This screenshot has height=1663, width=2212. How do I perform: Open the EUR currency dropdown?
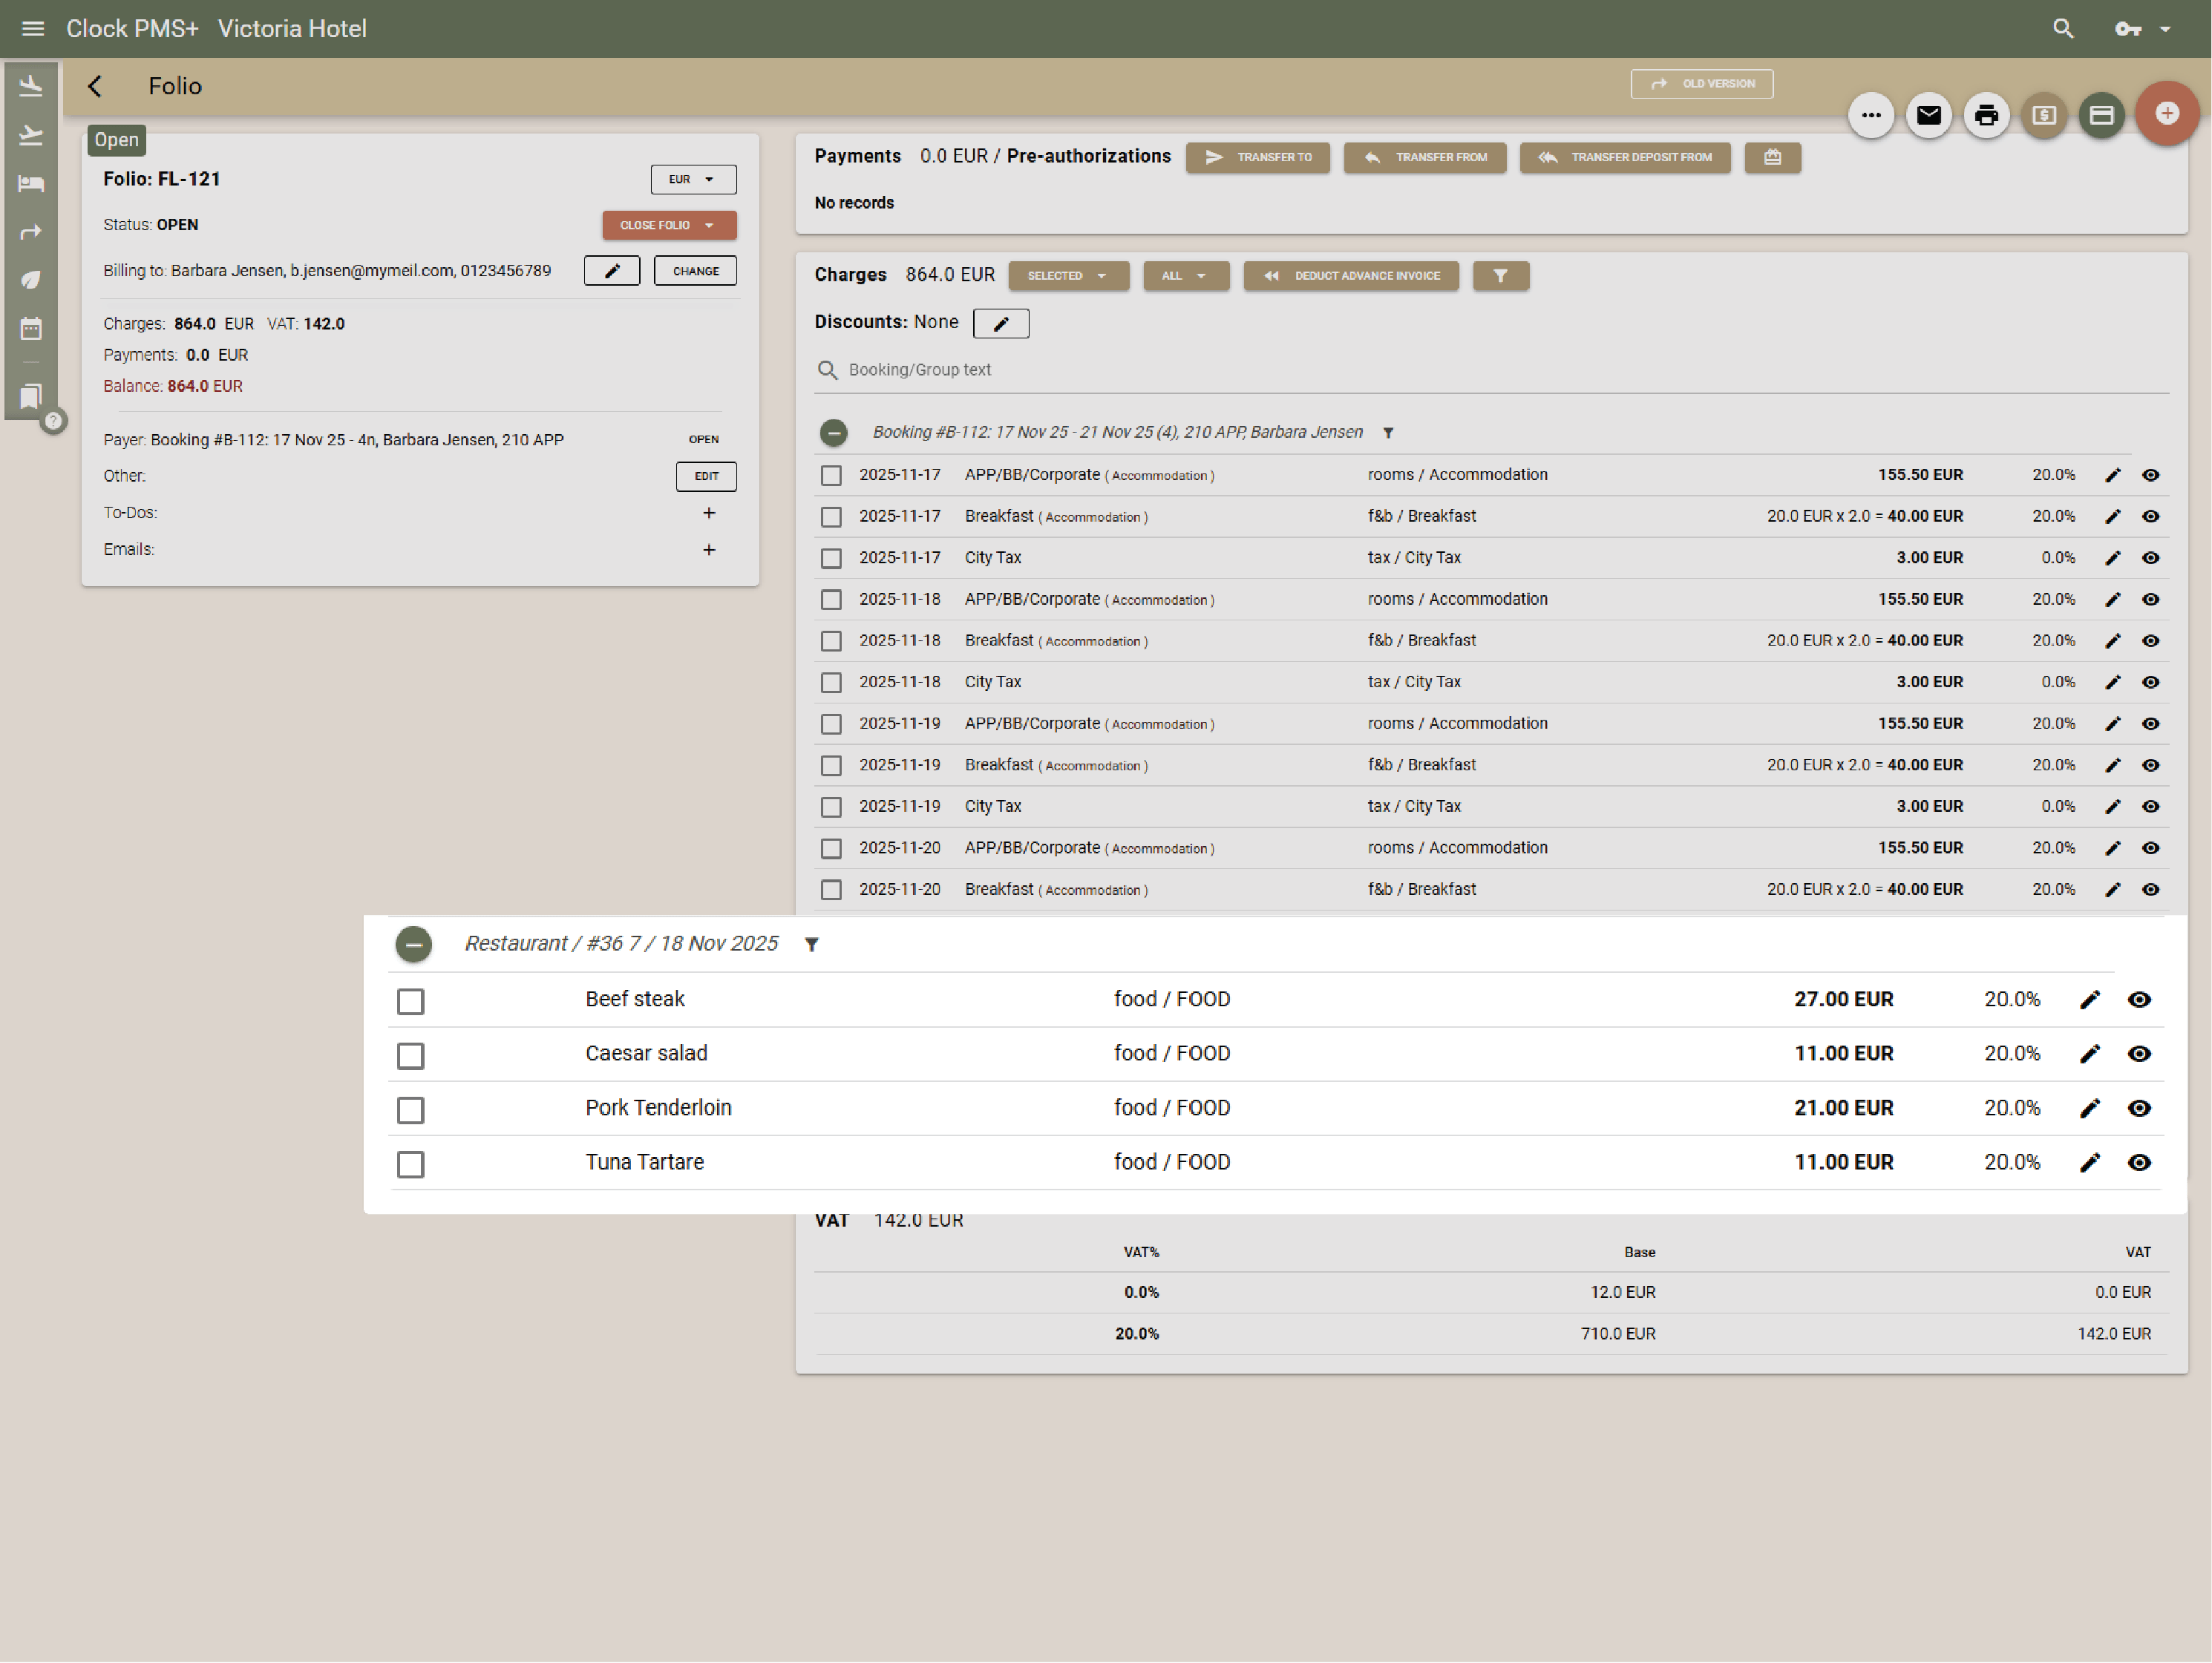[692, 179]
